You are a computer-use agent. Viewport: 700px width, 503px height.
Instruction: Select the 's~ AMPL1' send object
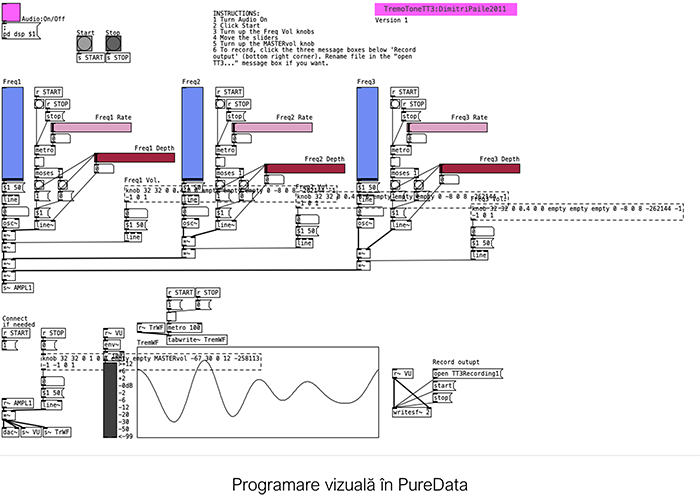tap(18, 288)
